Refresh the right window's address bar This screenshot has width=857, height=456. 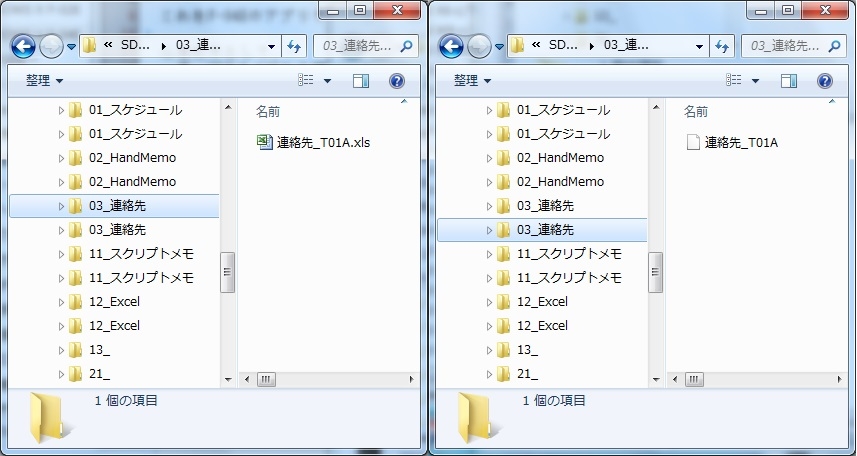[x=722, y=46]
